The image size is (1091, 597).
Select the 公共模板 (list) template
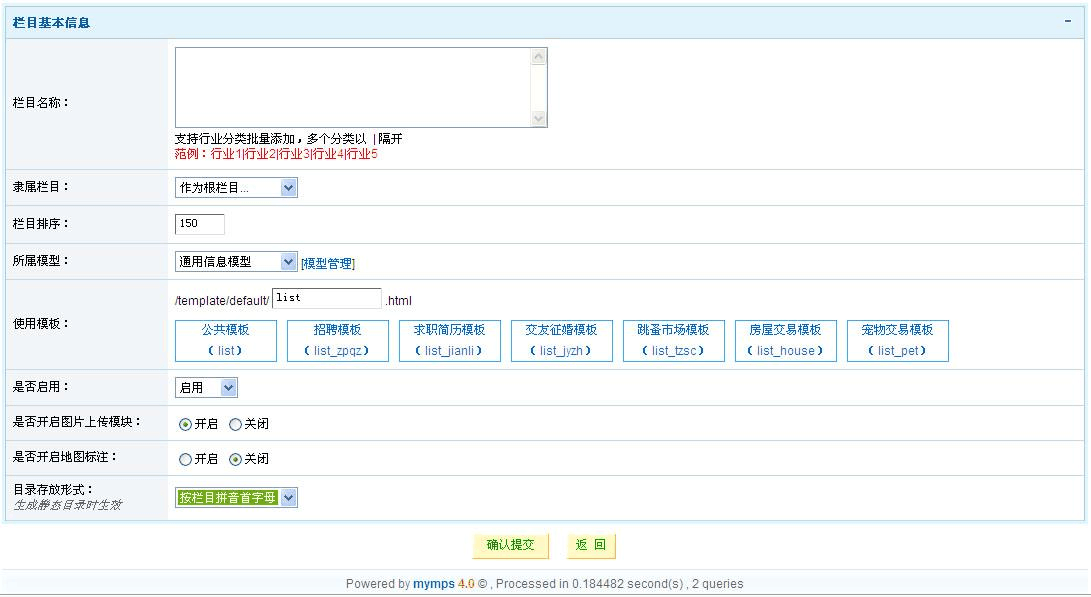[225, 341]
